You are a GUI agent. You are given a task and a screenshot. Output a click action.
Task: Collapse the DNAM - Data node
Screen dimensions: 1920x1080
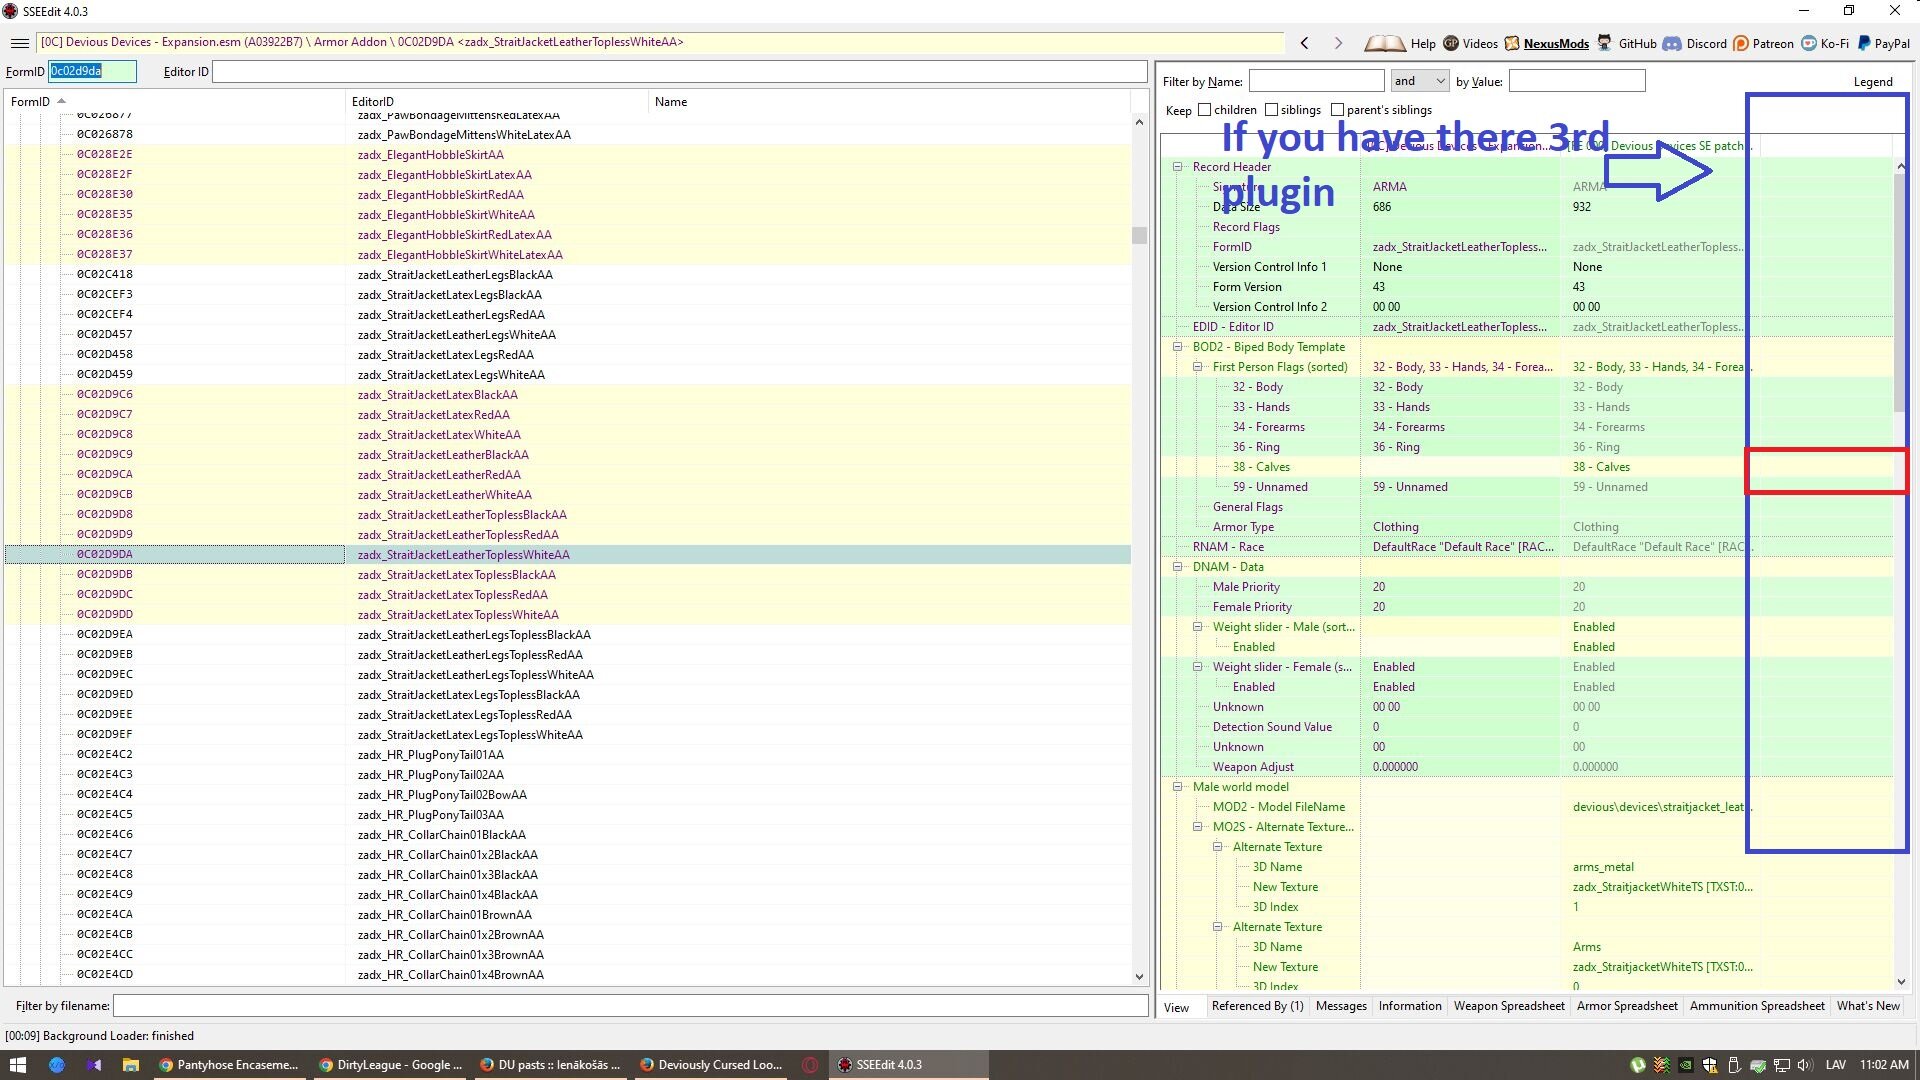pos(1177,567)
